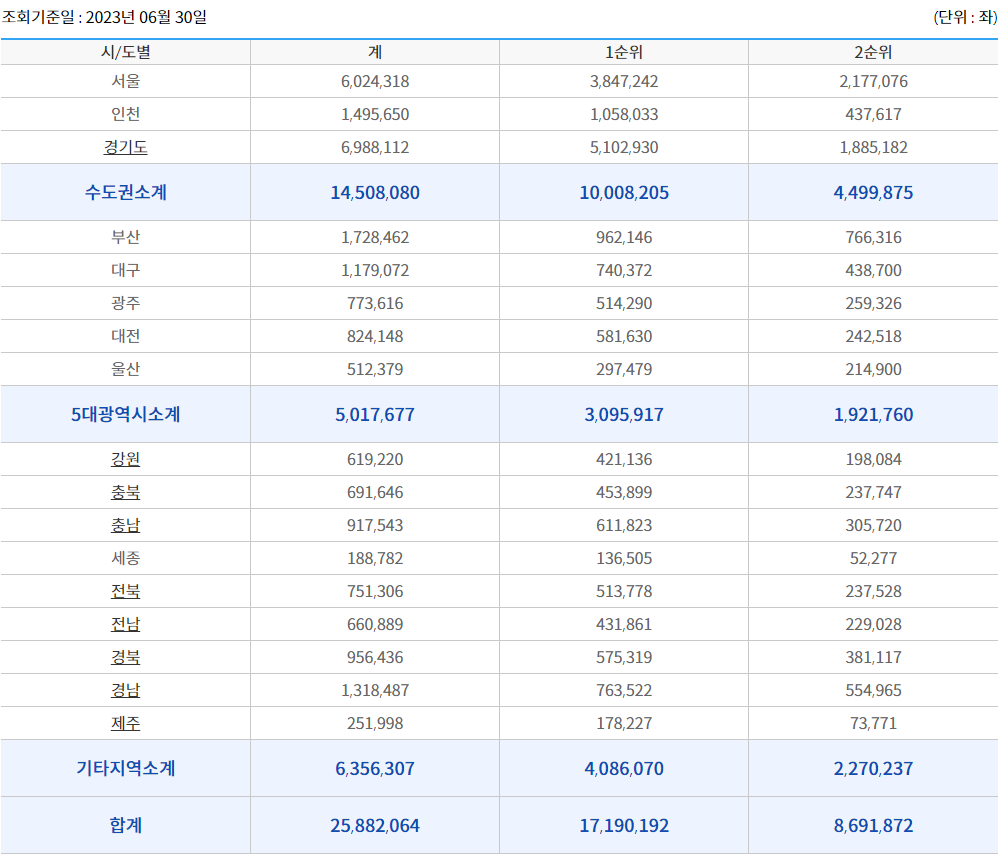Image resolution: width=1002 pixels, height=854 pixels.
Task: Open the 경기도 region link
Action: 124,147
